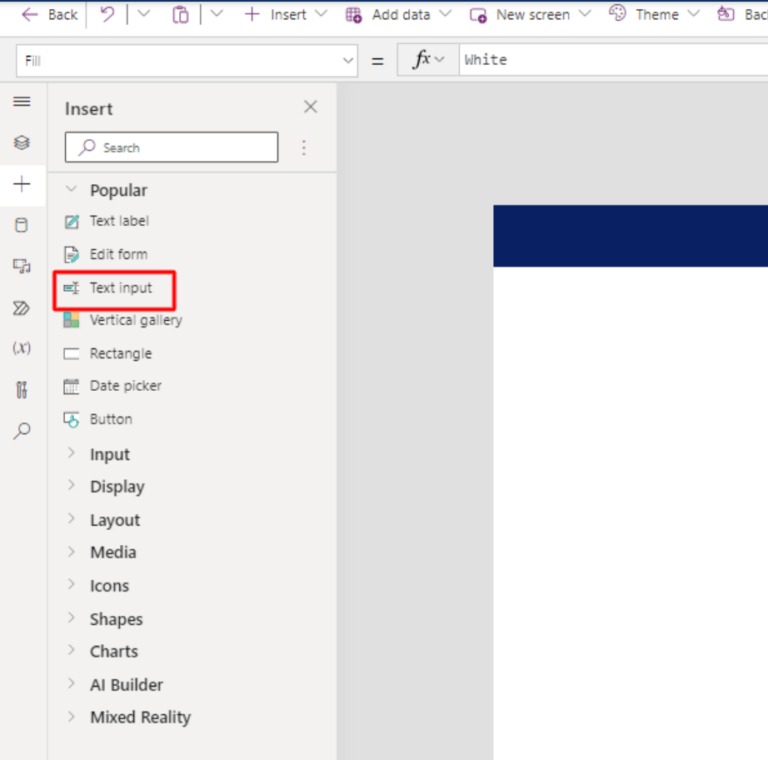Viewport: 768px width, 760px height.
Task: Open Advanced tools icon in left rail
Action: (22, 390)
